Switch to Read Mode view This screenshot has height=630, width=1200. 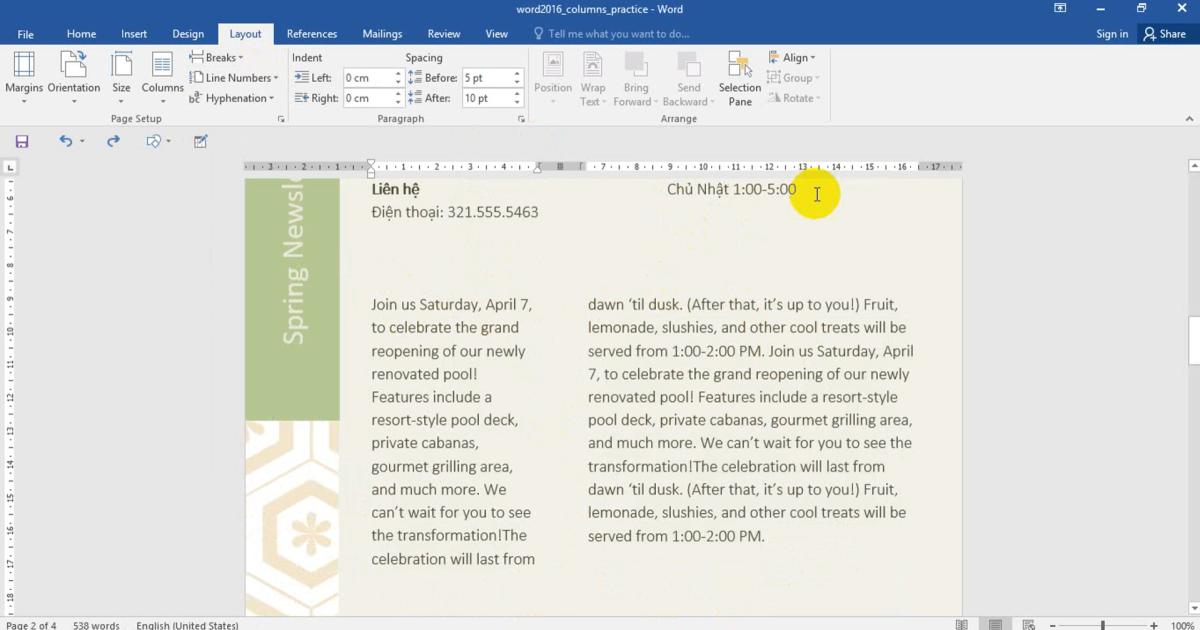(961, 625)
